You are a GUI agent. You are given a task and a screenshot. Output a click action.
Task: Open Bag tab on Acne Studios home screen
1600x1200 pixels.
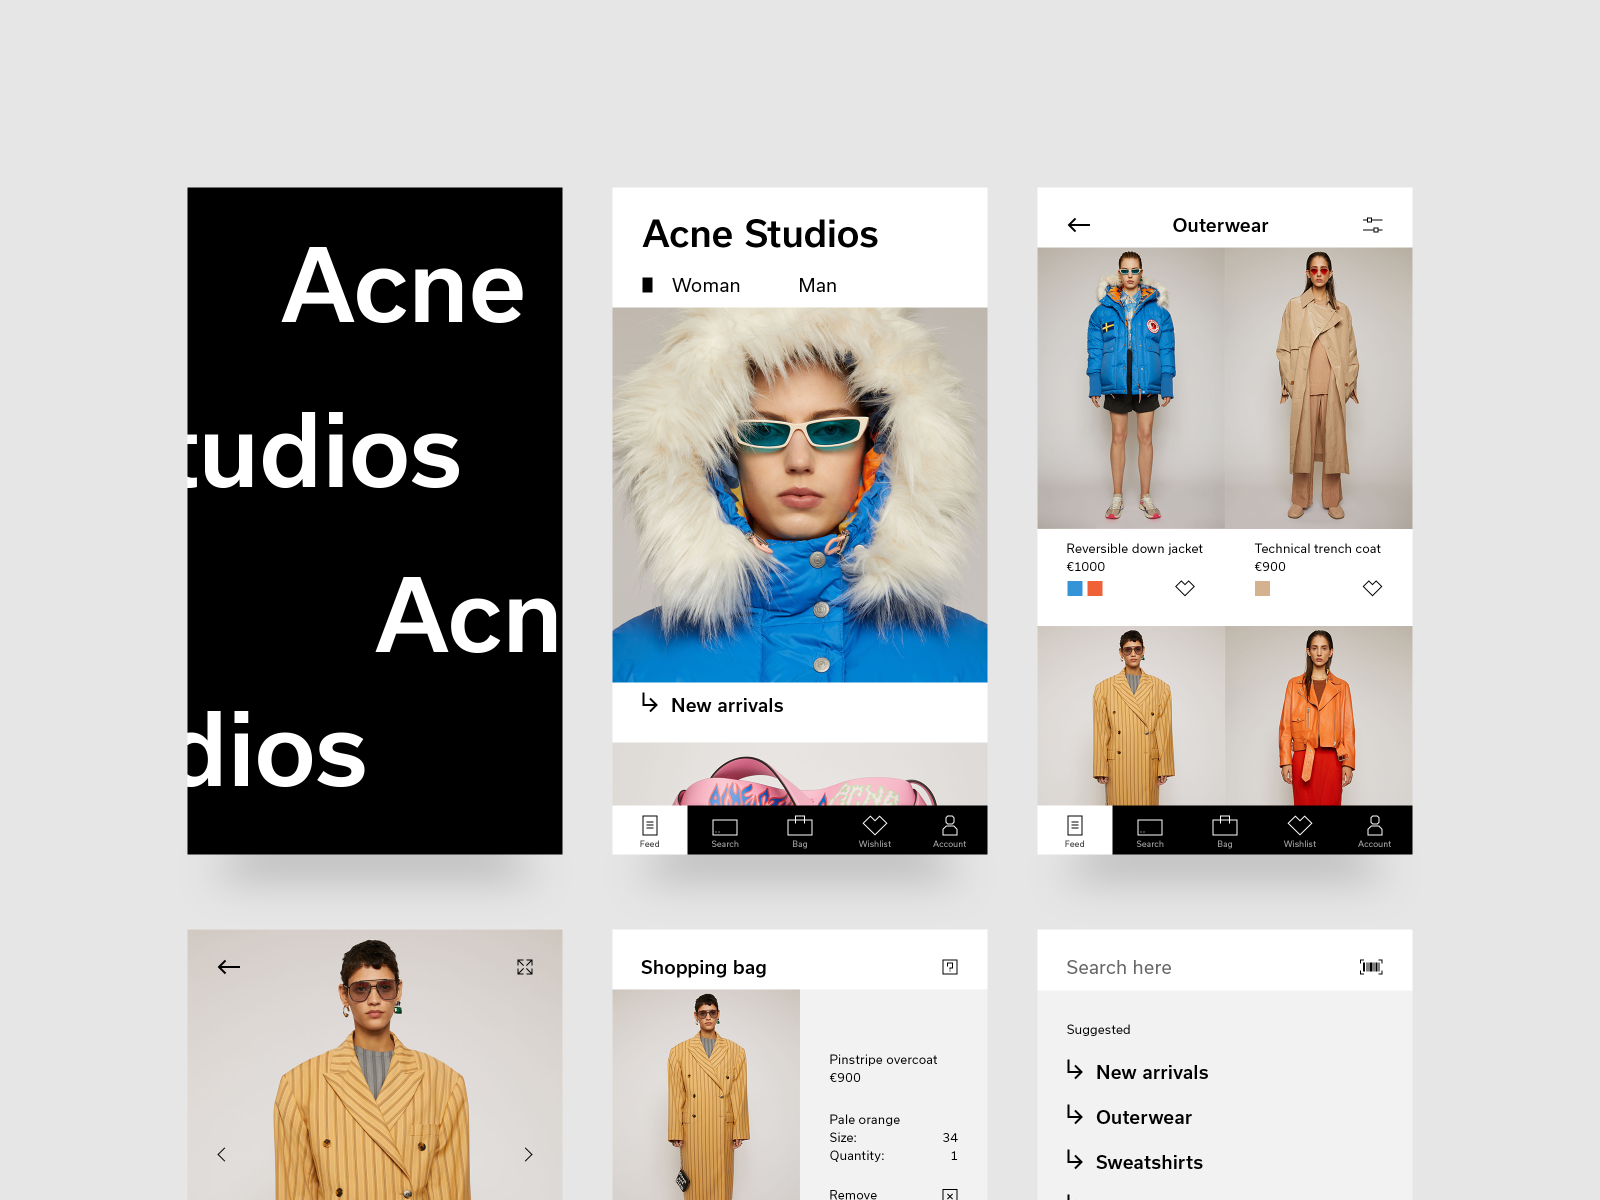[x=800, y=830]
